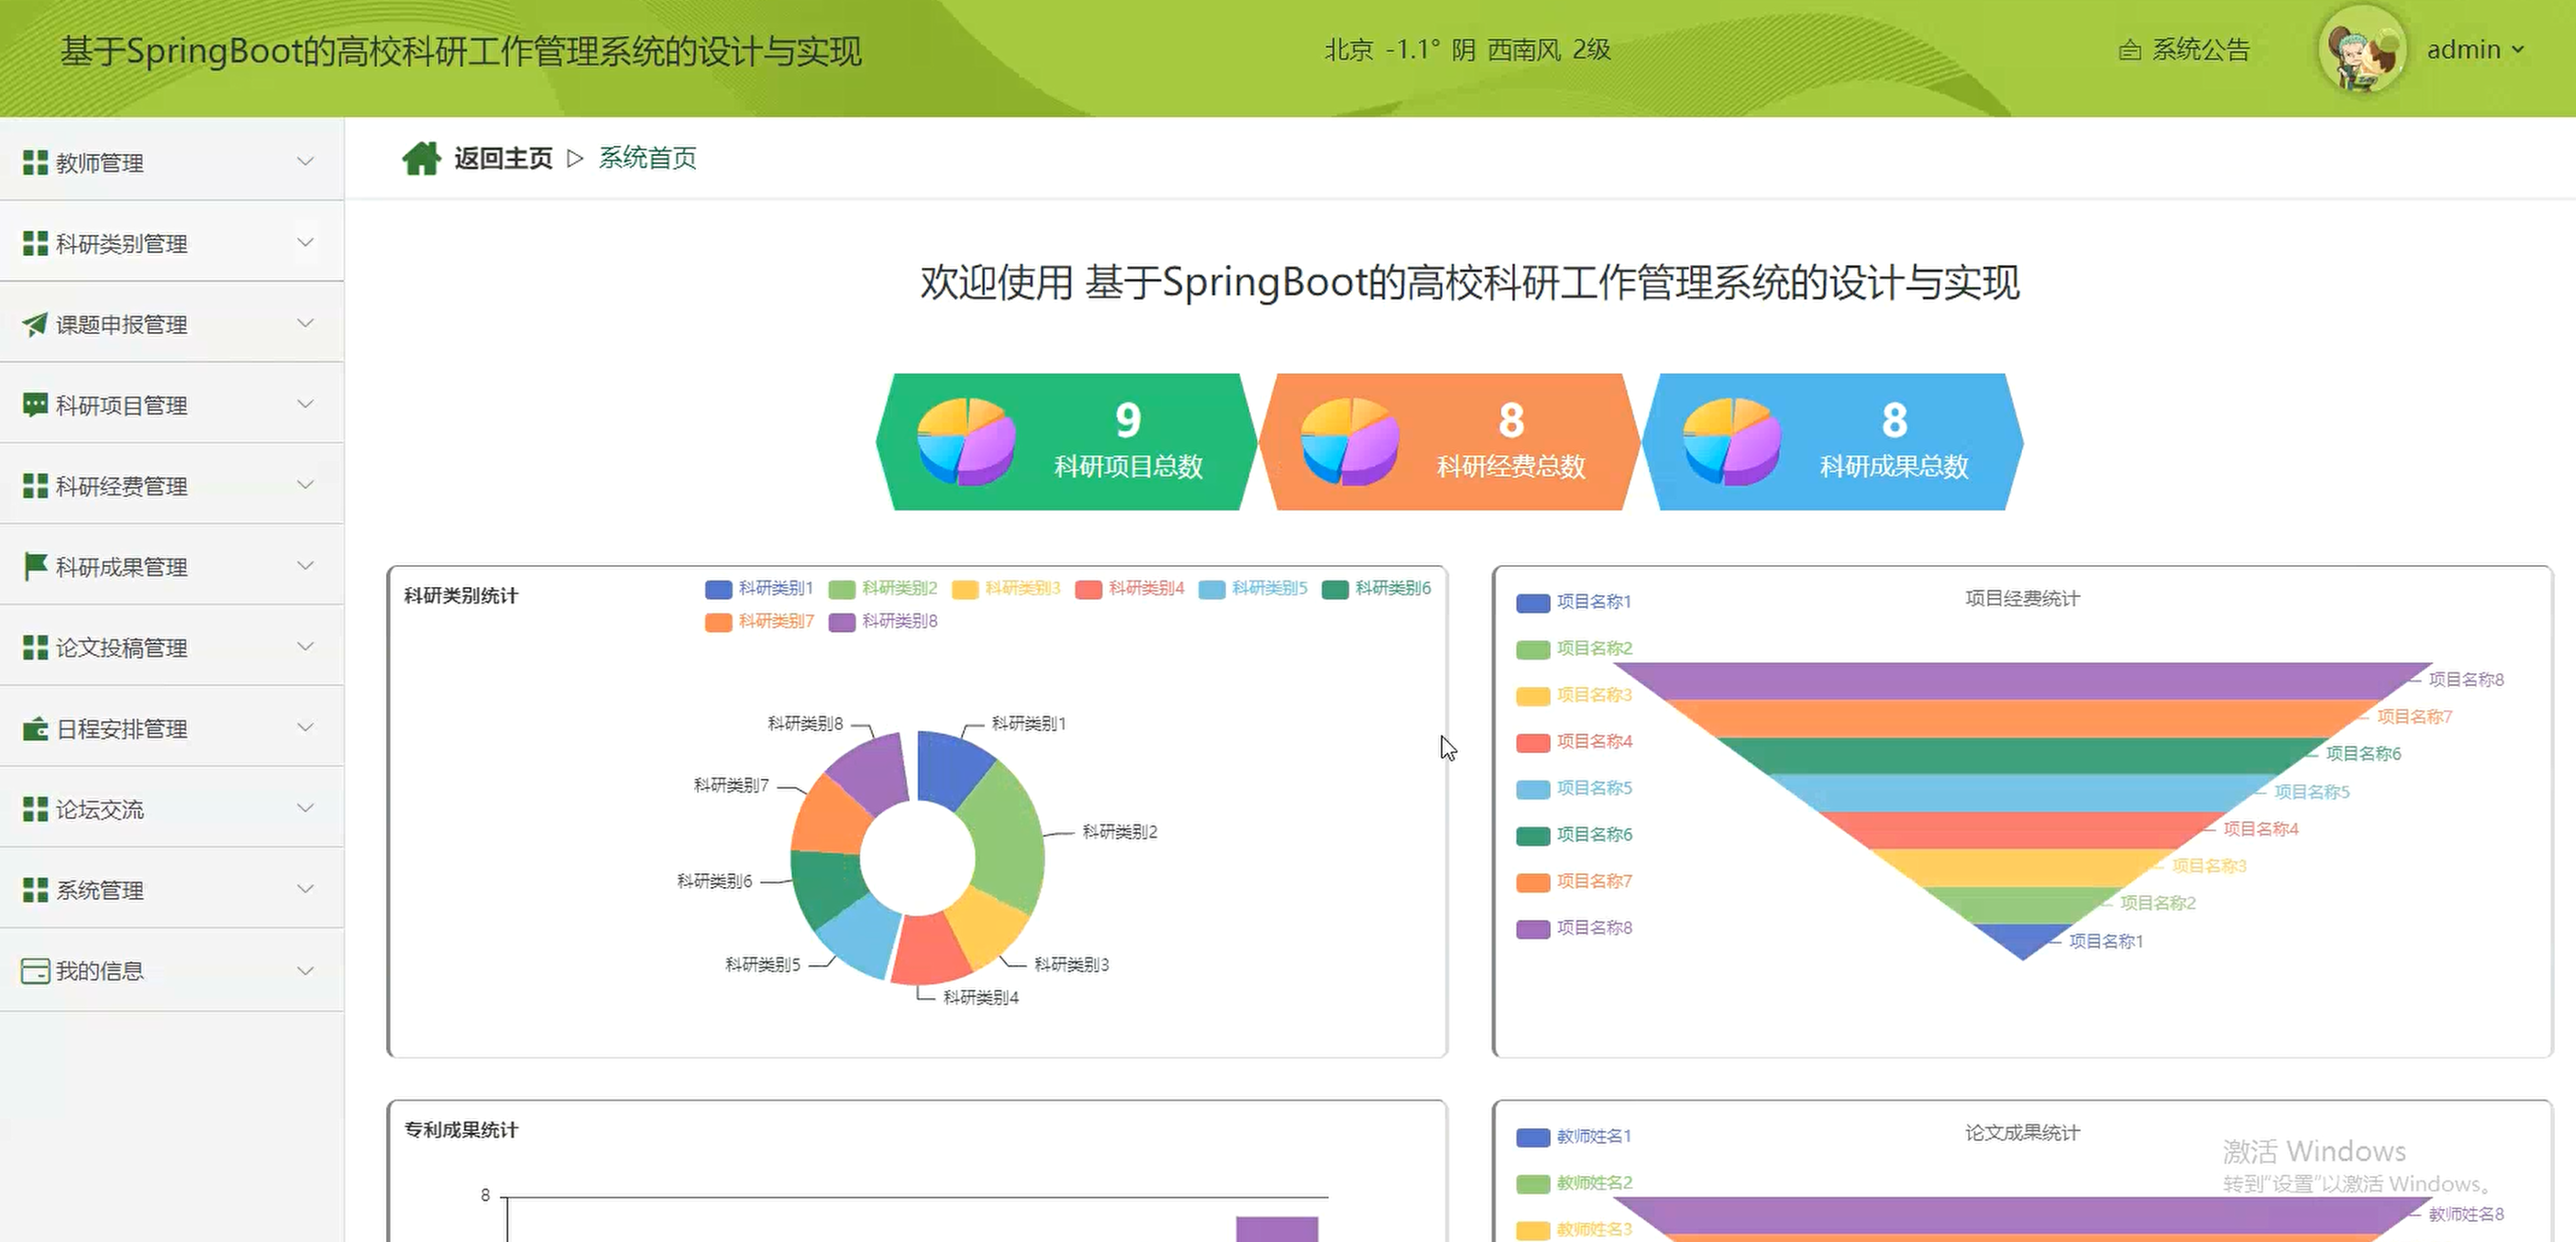Click the 科研成果总数 label on blue card

click(1894, 466)
